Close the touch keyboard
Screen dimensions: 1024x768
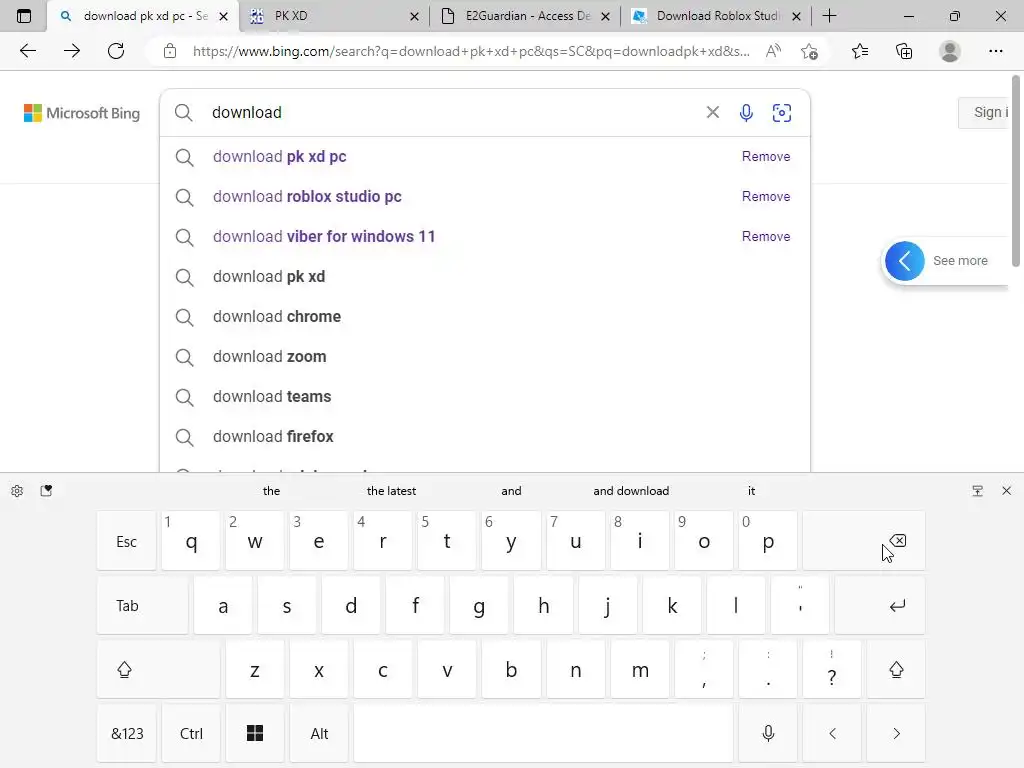(x=1006, y=491)
